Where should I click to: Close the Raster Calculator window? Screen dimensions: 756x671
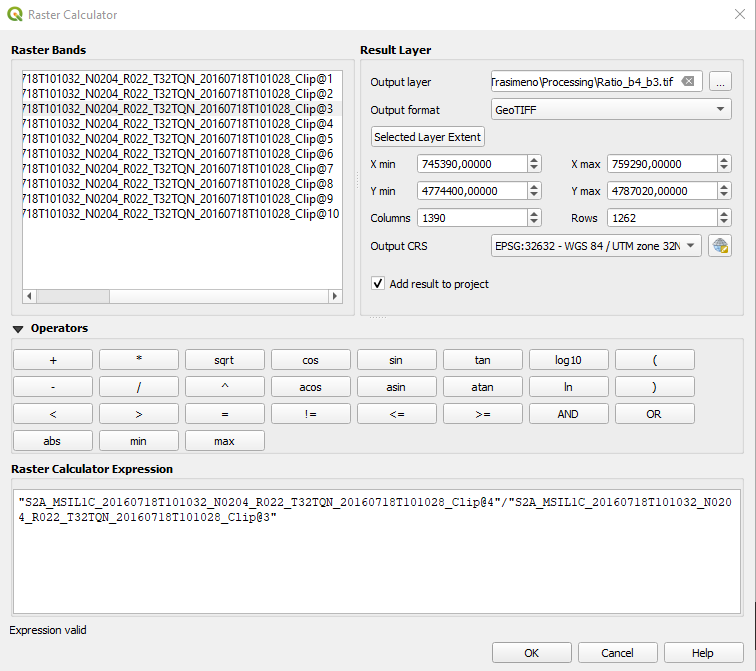740,14
